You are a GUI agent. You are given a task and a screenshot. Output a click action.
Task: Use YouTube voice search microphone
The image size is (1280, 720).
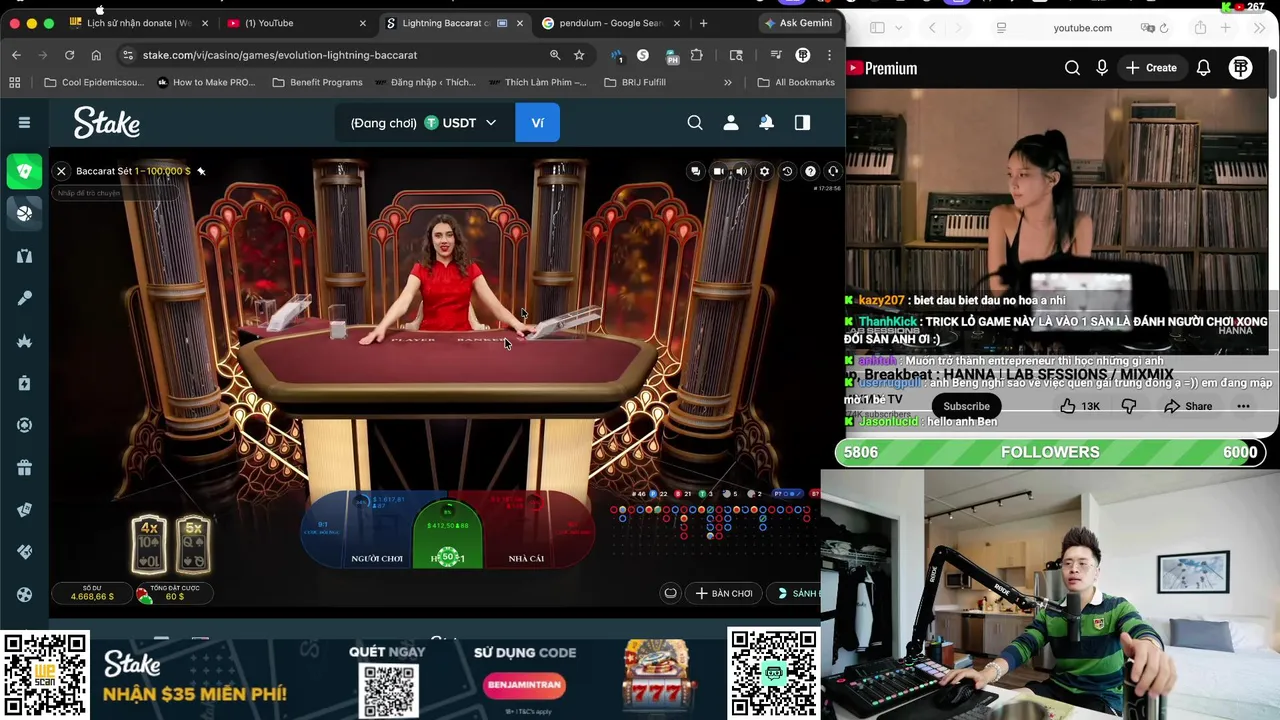pyautogui.click(x=1102, y=68)
